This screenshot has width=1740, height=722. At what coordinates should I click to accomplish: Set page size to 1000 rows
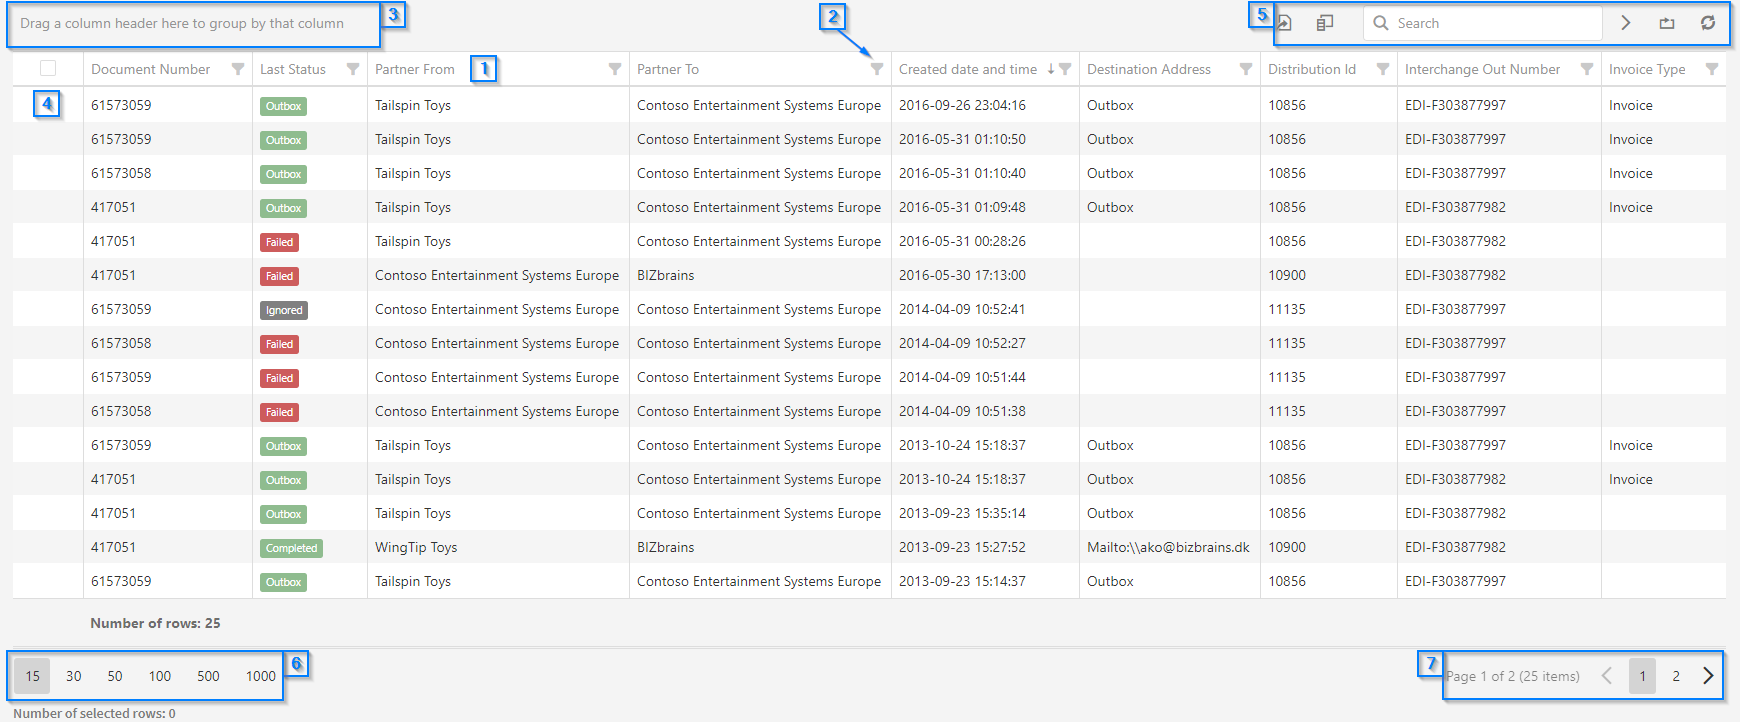pos(260,676)
